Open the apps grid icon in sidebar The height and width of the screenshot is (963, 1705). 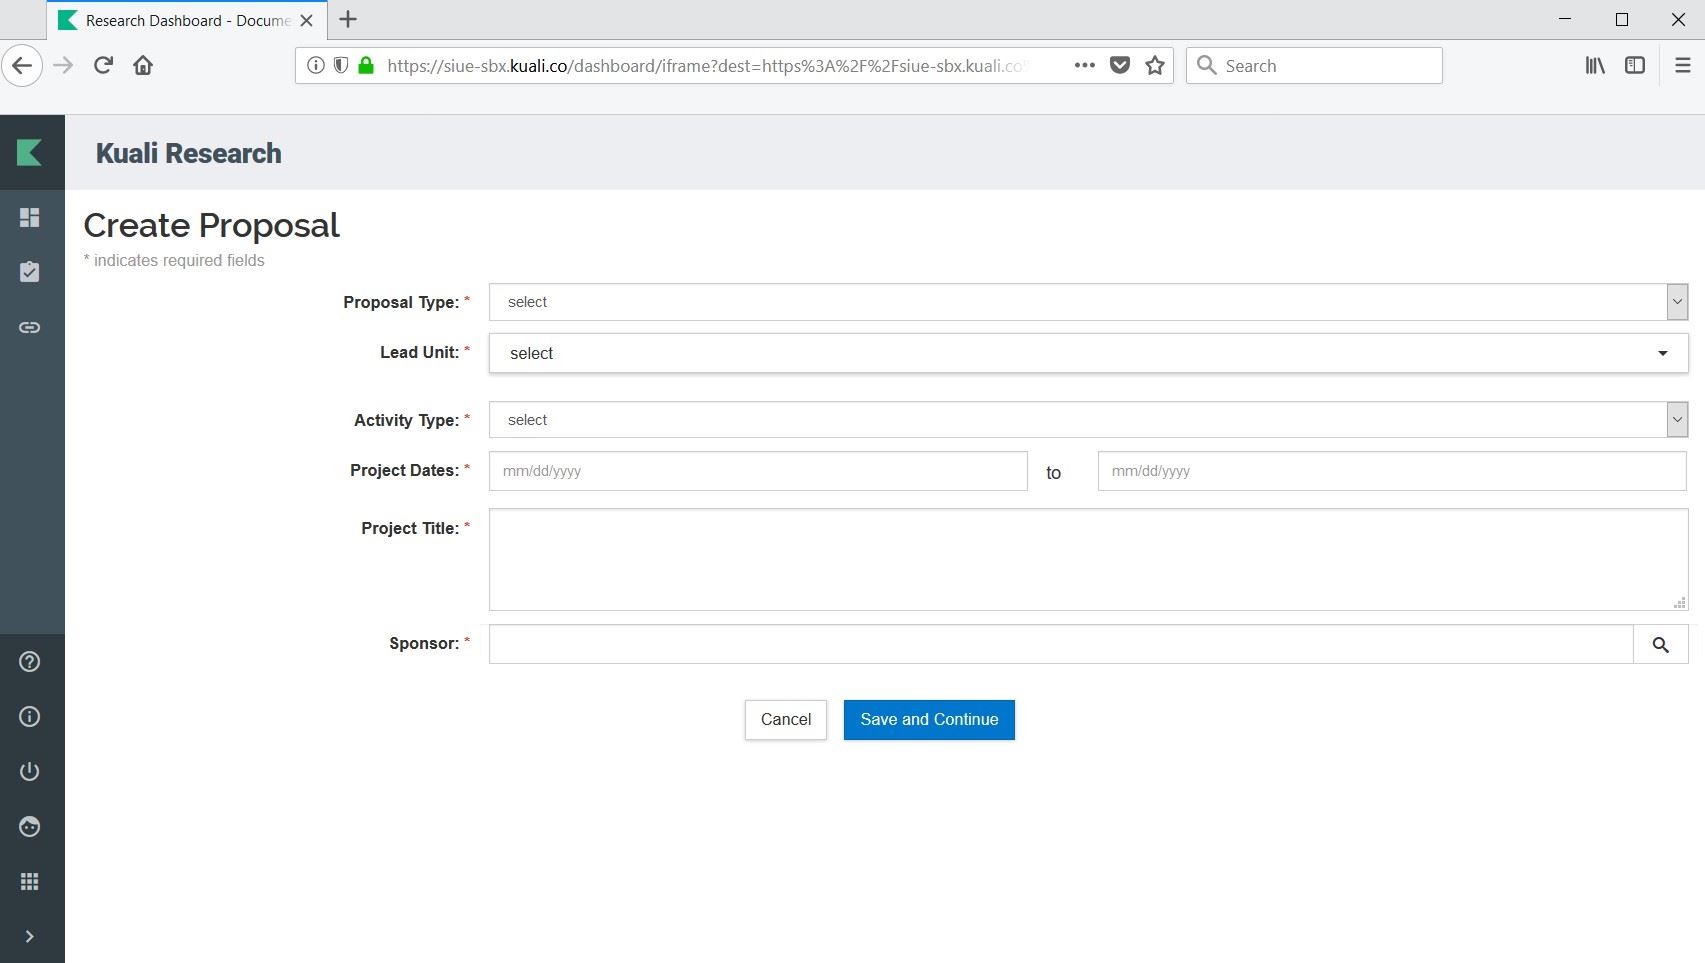30,882
